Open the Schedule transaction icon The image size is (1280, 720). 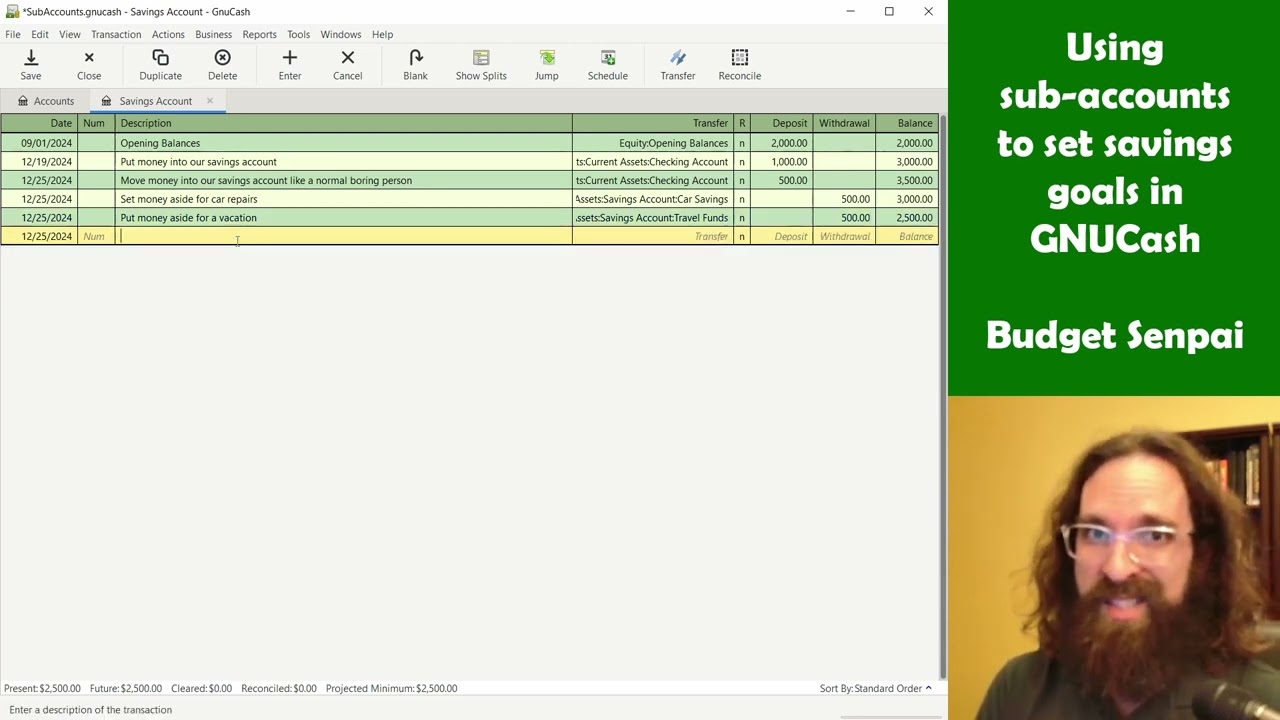pos(607,65)
